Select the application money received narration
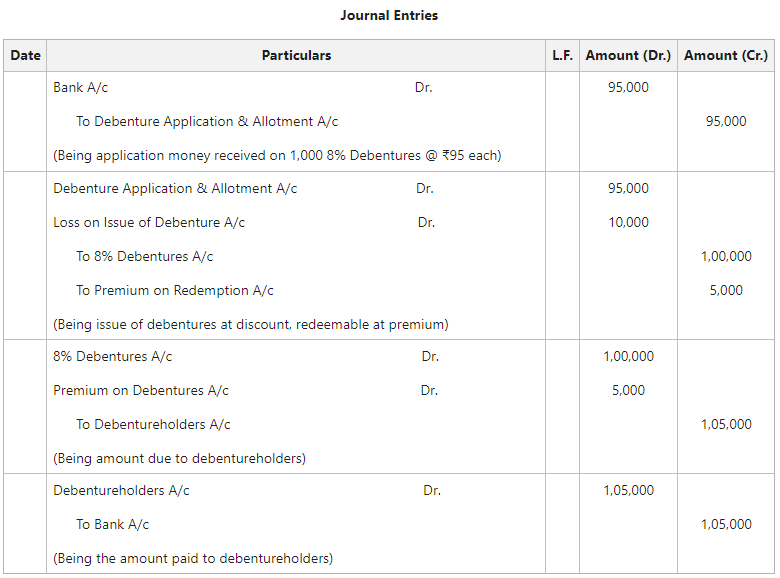Image resolution: width=780 pixels, height=578 pixels. coord(277,156)
